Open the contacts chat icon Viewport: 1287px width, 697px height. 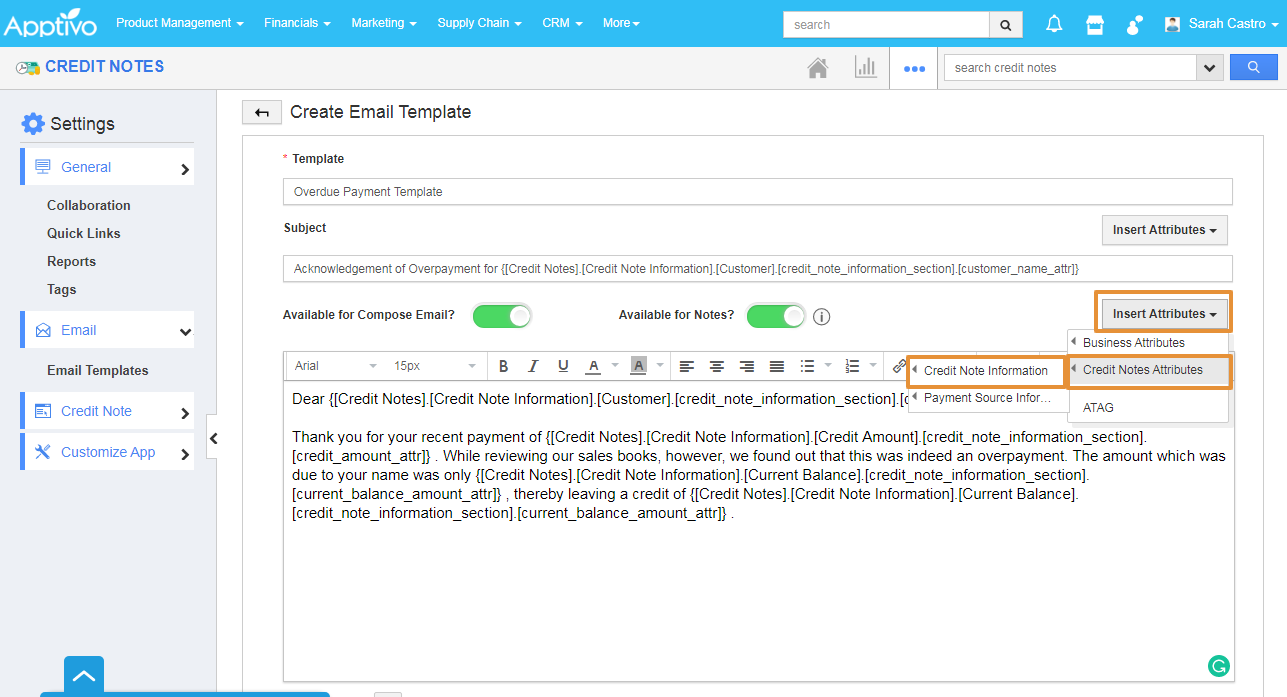coord(1135,24)
